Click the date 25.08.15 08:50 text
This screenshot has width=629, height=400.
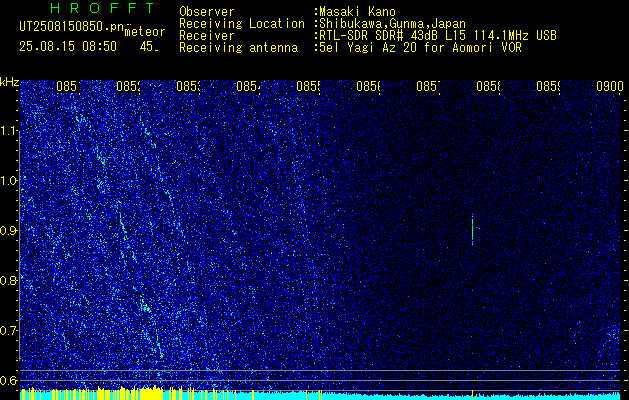pyautogui.click(x=68, y=47)
